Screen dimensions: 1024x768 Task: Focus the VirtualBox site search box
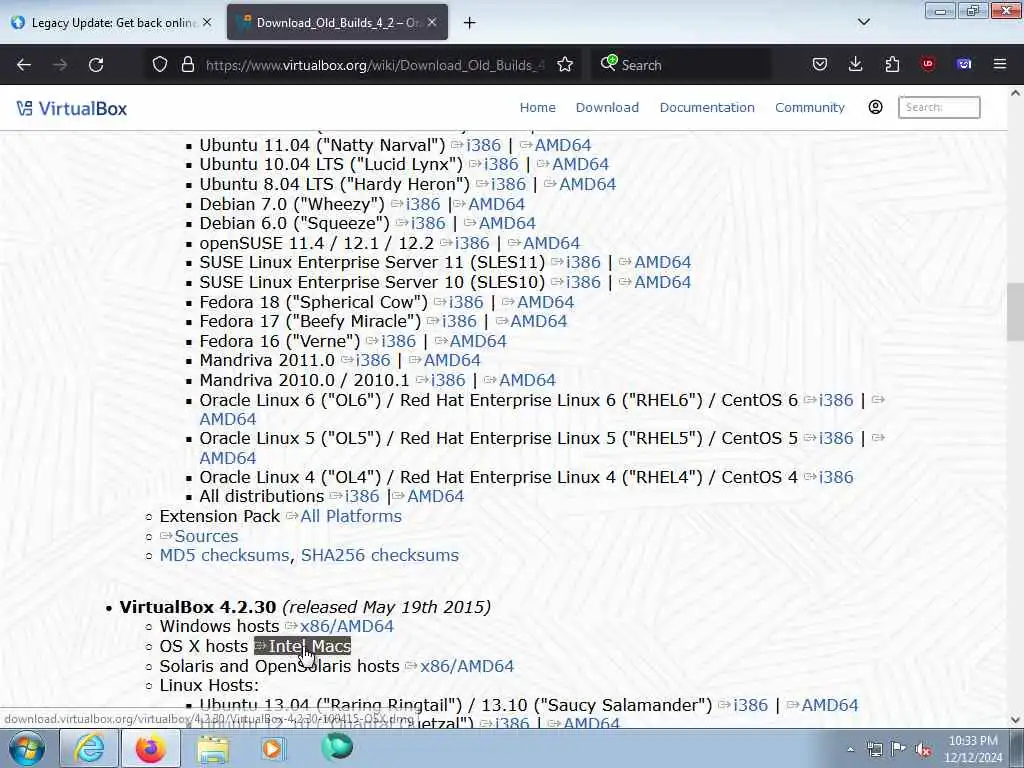[x=939, y=108]
